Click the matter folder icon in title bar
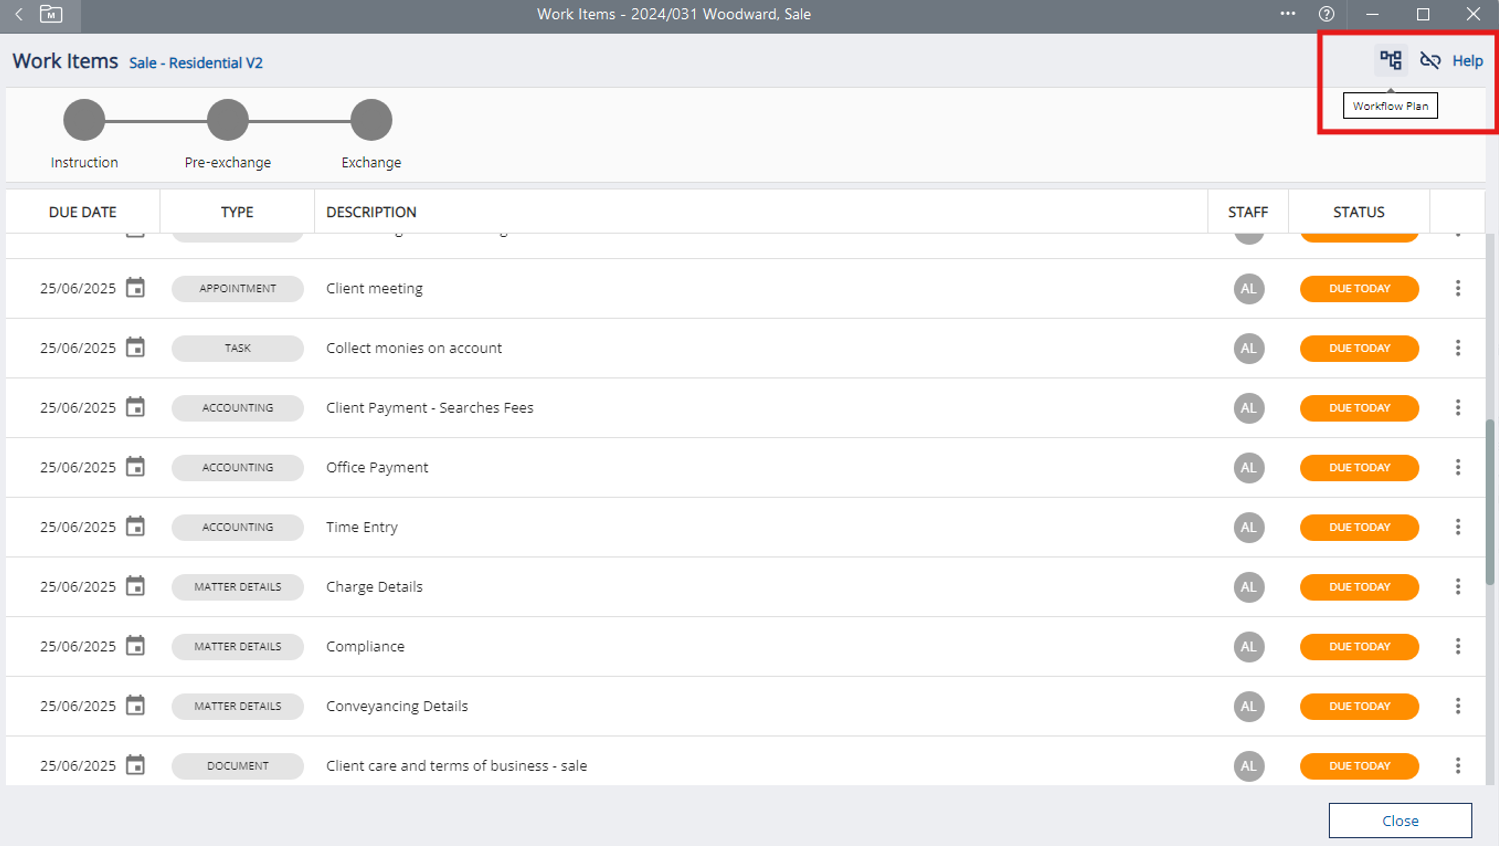 (x=51, y=14)
